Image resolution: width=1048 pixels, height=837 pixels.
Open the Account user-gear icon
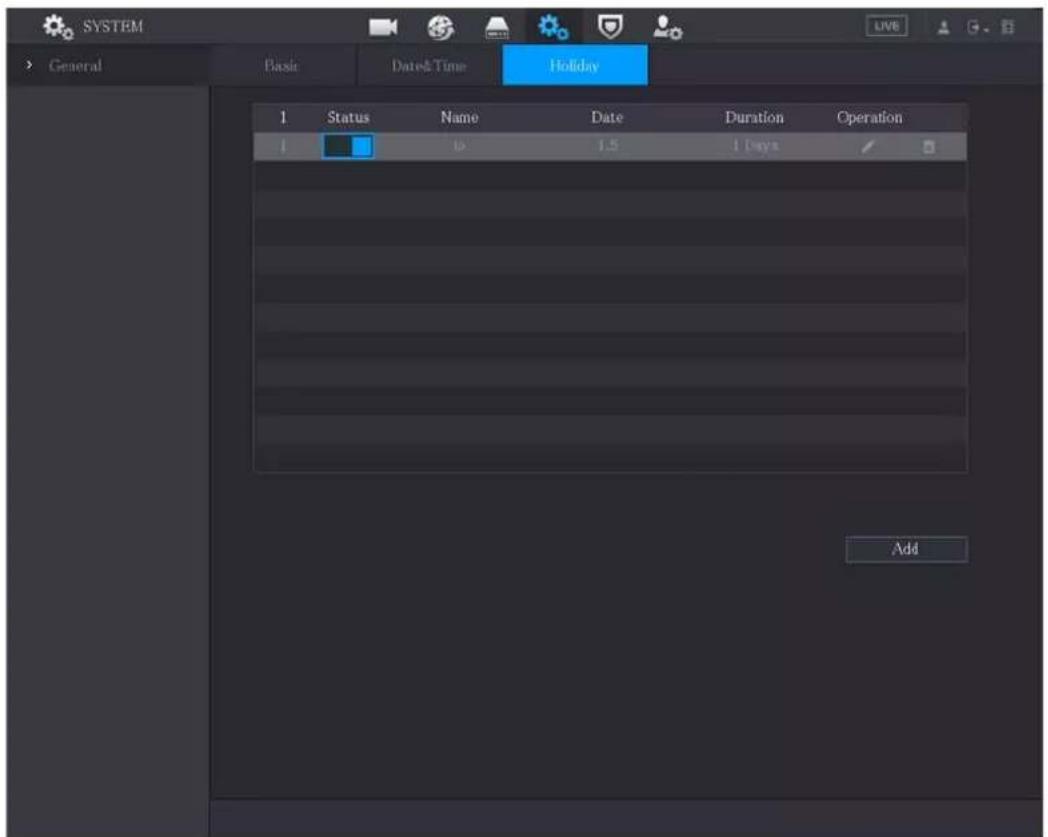tap(667, 27)
